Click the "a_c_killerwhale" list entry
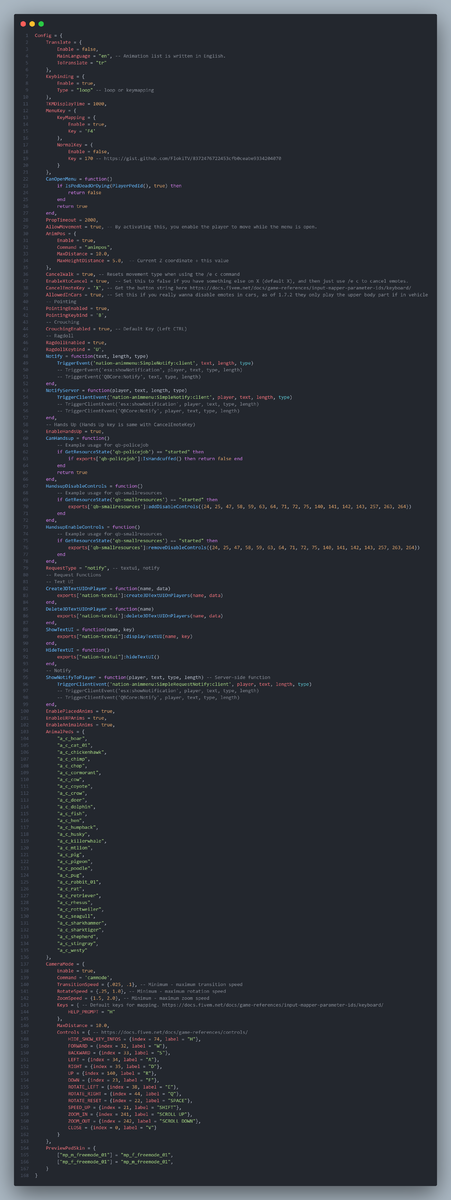Screen dimensions: 451x1200 pyautogui.click(x=82, y=841)
